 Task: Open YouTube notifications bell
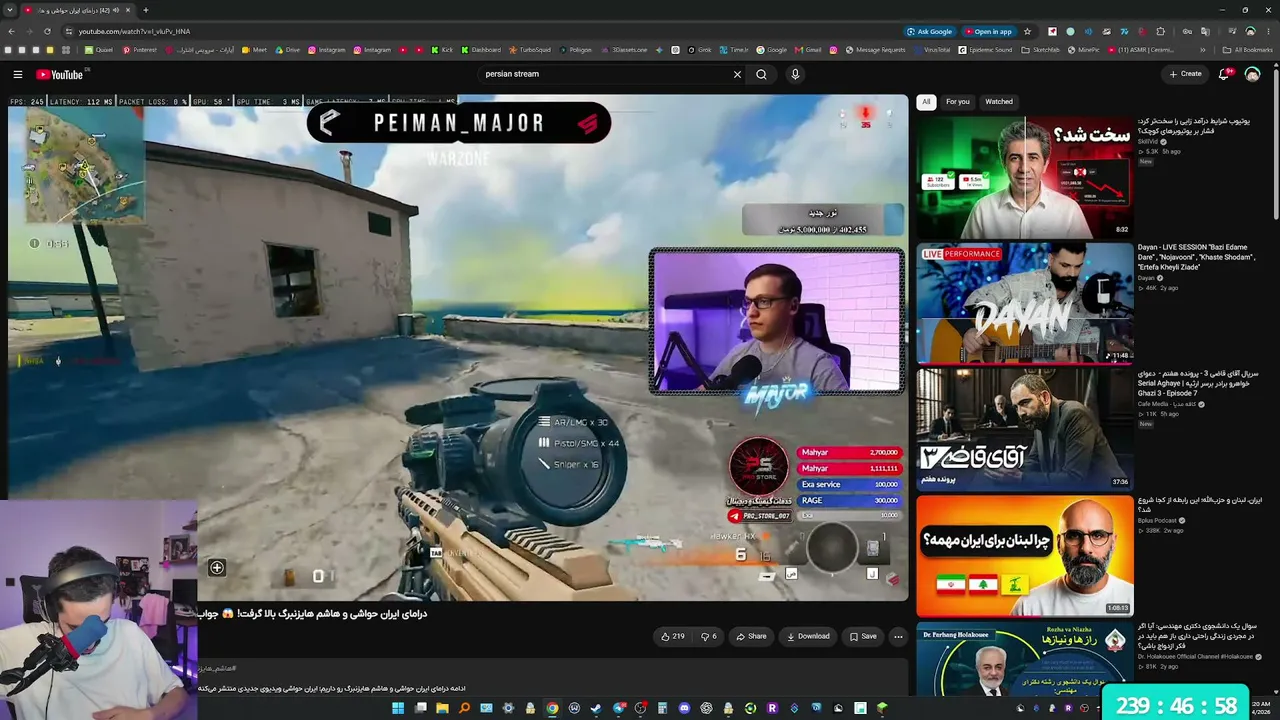coord(1224,74)
